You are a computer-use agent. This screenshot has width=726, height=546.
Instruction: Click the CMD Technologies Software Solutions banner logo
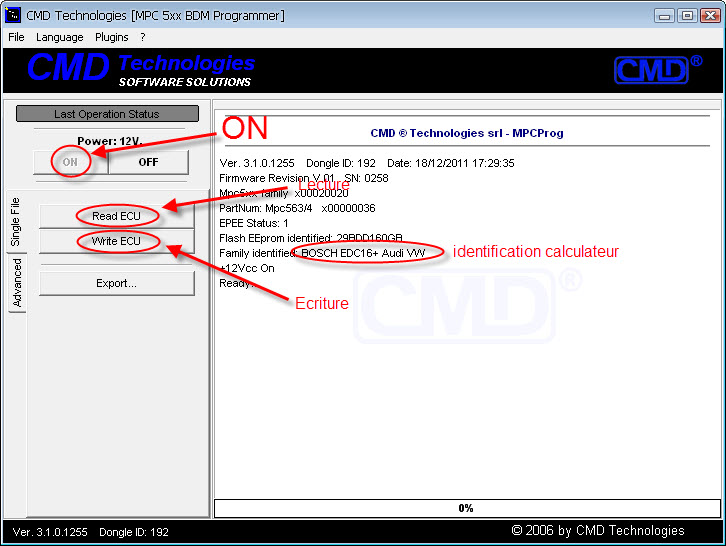click(141, 69)
